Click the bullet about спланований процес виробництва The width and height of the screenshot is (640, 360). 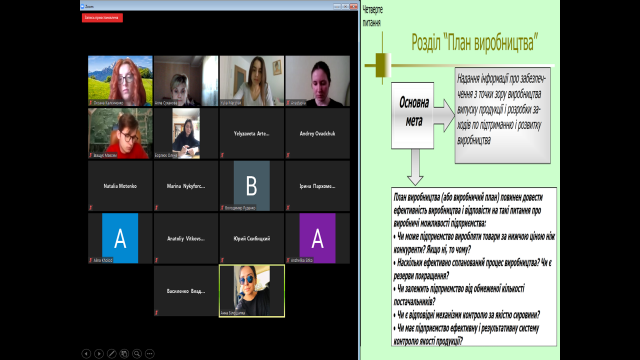473,269
